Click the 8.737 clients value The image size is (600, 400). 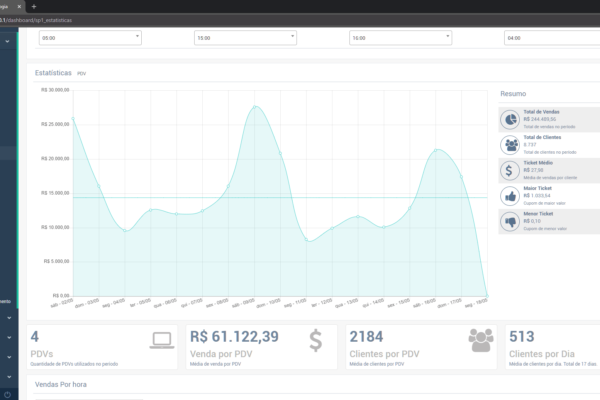pos(530,145)
